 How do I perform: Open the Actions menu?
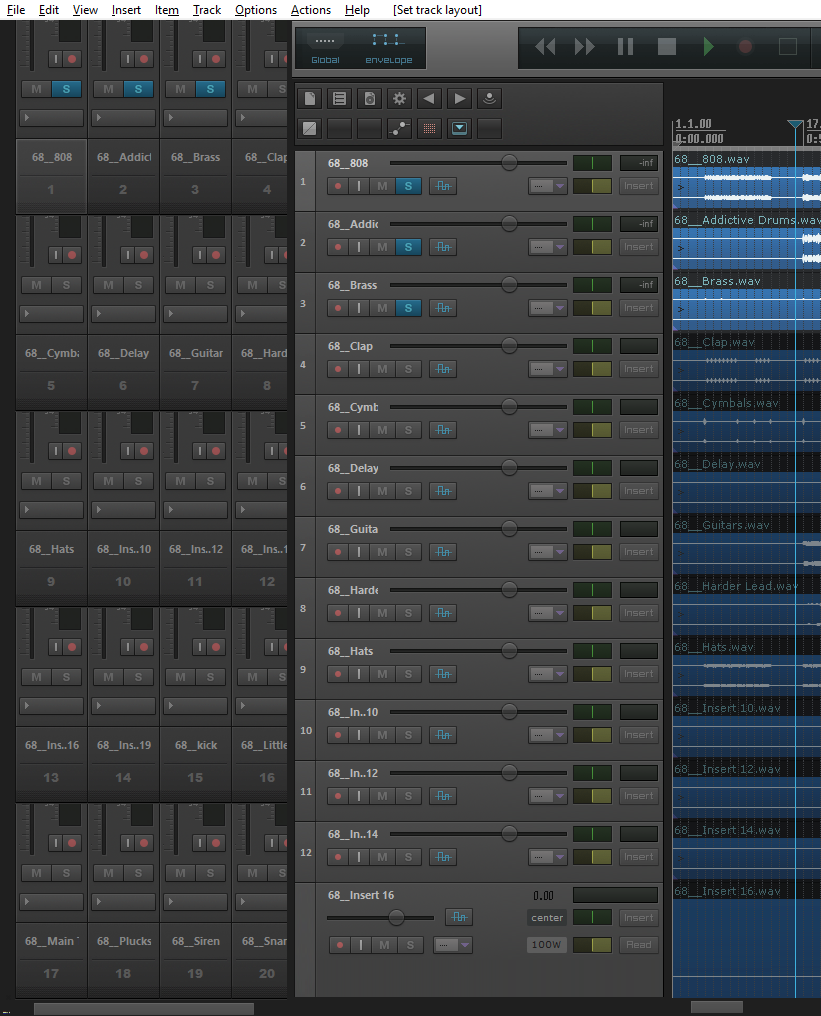pyautogui.click(x=310, y=10)
